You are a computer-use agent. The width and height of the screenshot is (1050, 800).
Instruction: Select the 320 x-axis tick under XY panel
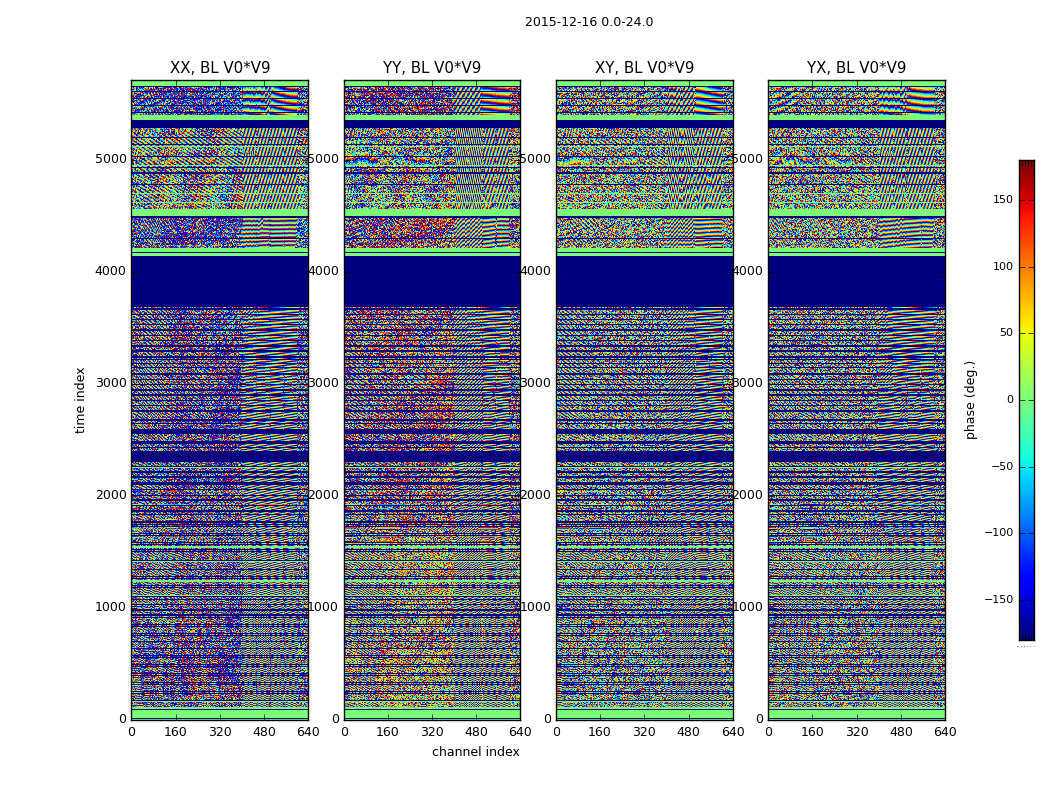tap(644, 732)
